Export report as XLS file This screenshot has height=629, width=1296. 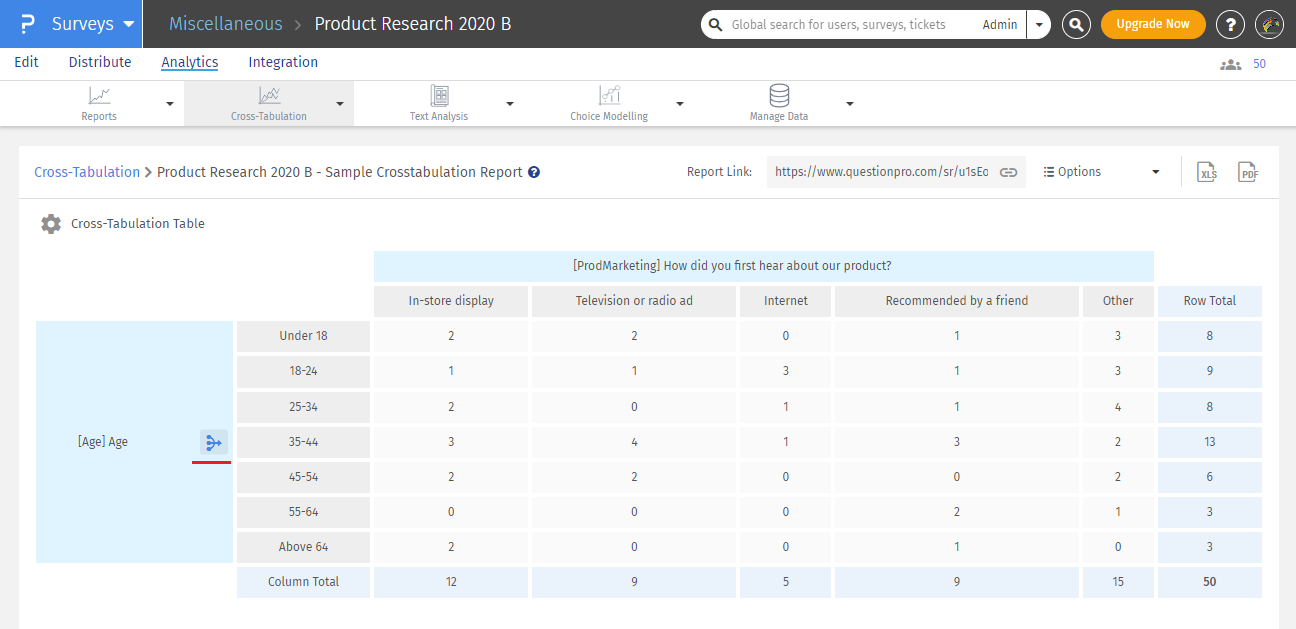click(x=1208, y=172)
